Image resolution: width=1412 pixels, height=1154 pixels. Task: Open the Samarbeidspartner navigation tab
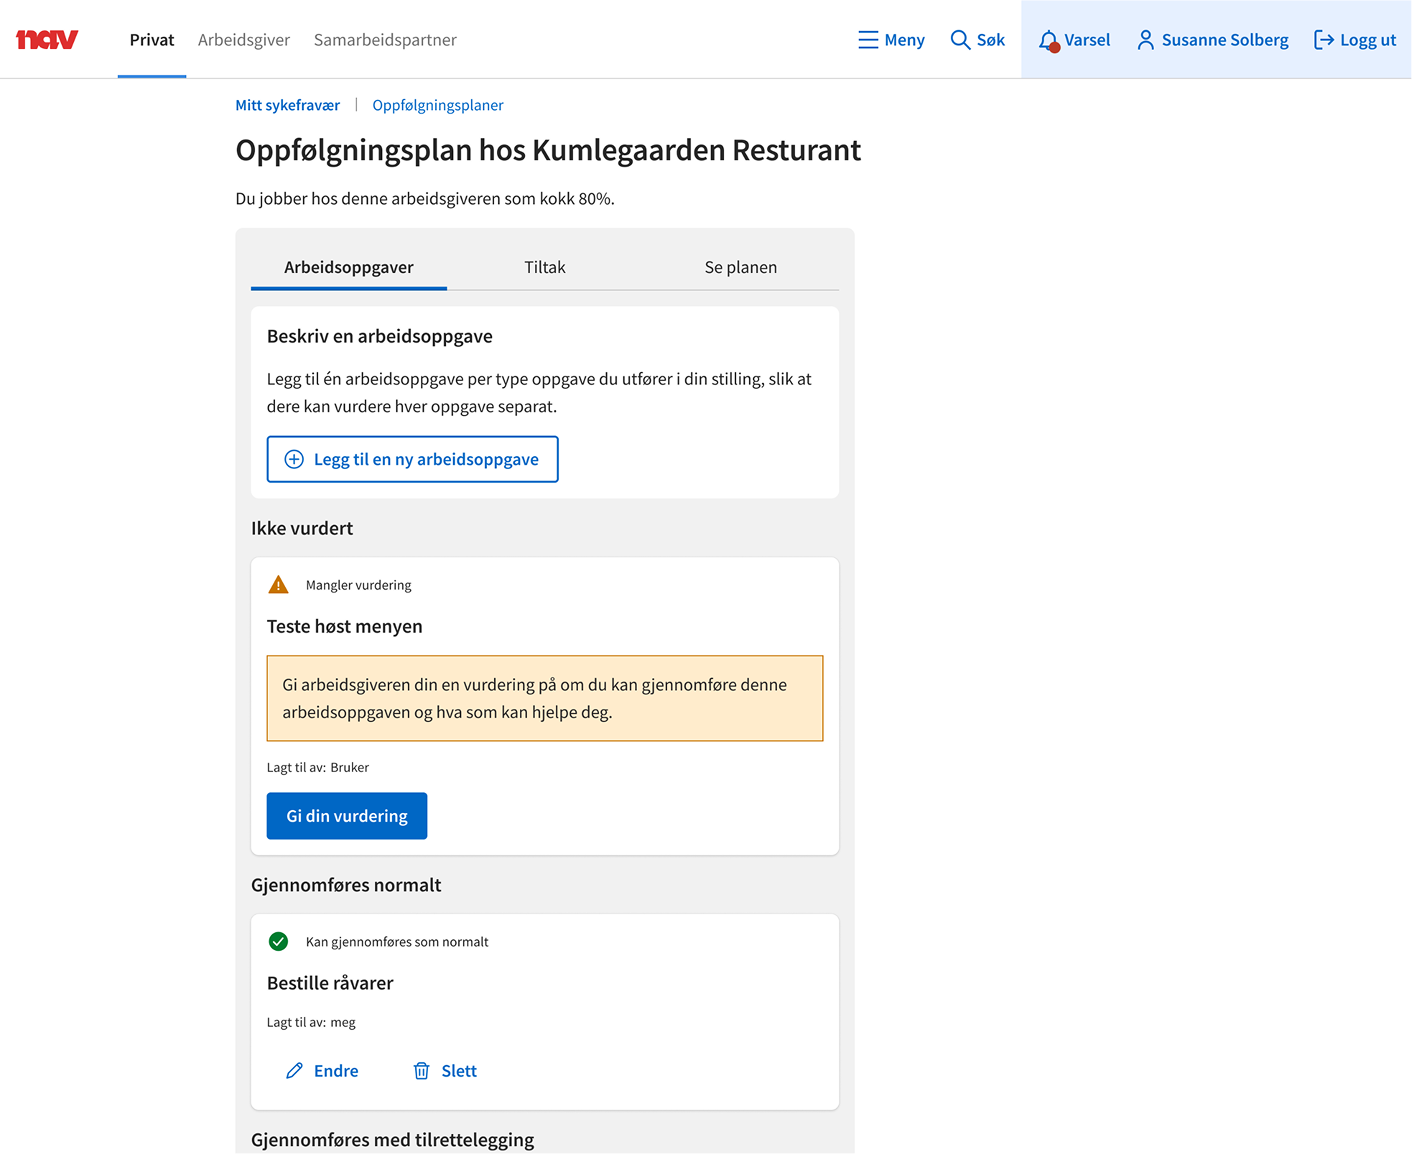(385, 40)
